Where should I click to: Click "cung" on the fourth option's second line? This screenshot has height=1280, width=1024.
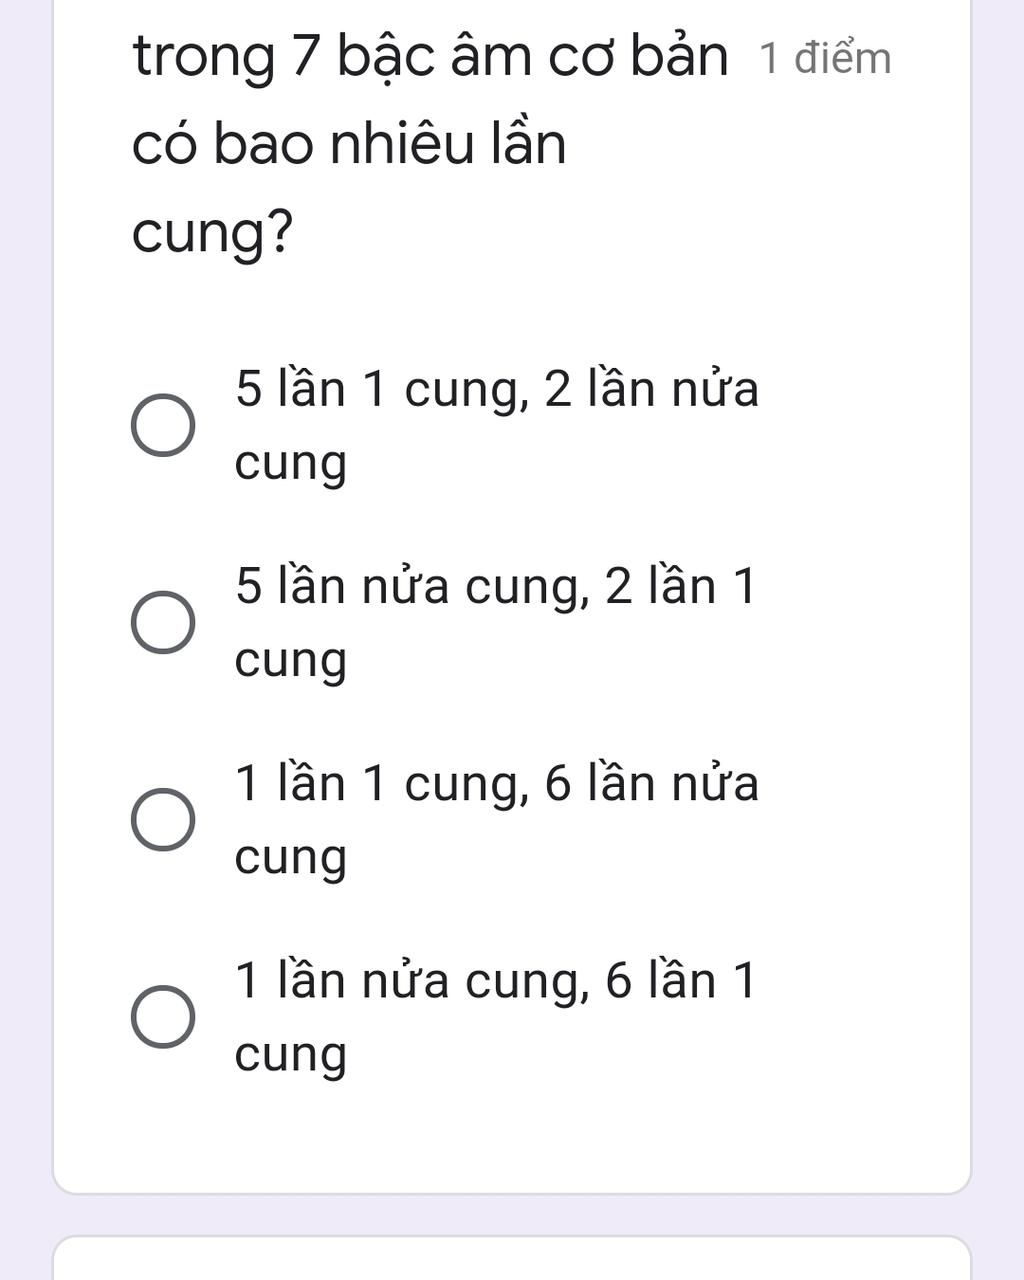pos(290,1054)
